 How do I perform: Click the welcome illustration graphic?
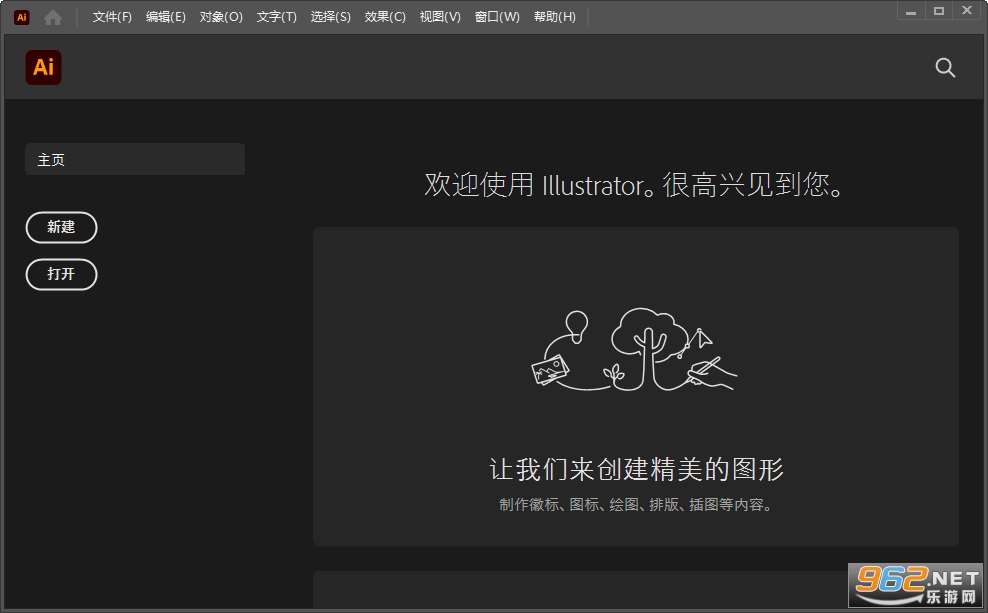tap(635, 350)
